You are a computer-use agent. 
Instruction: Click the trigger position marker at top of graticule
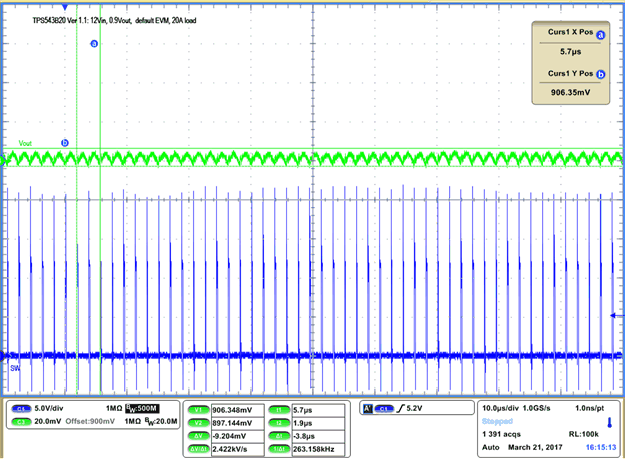click(65, 7)
